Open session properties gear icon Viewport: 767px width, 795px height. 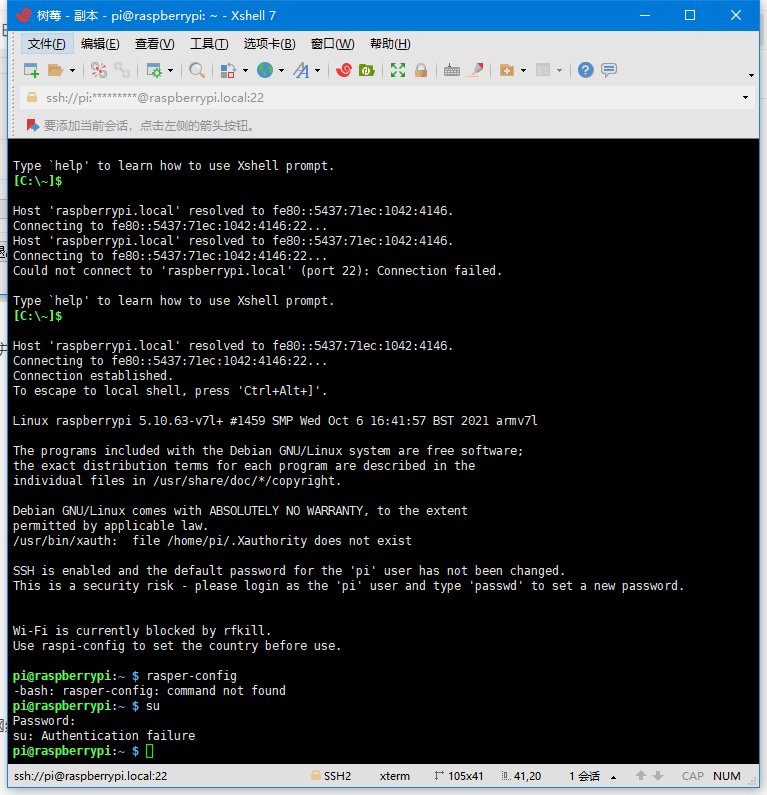pos(154,70)
